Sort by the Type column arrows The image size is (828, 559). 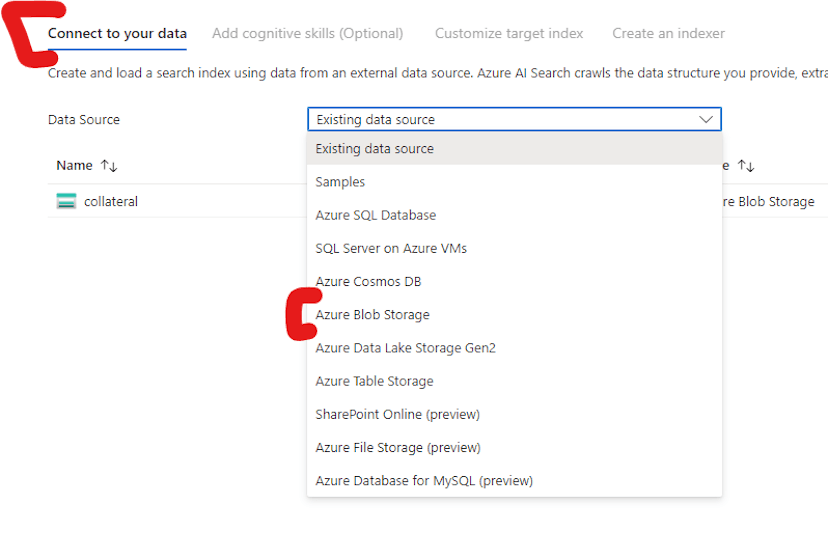click(746, 166)
